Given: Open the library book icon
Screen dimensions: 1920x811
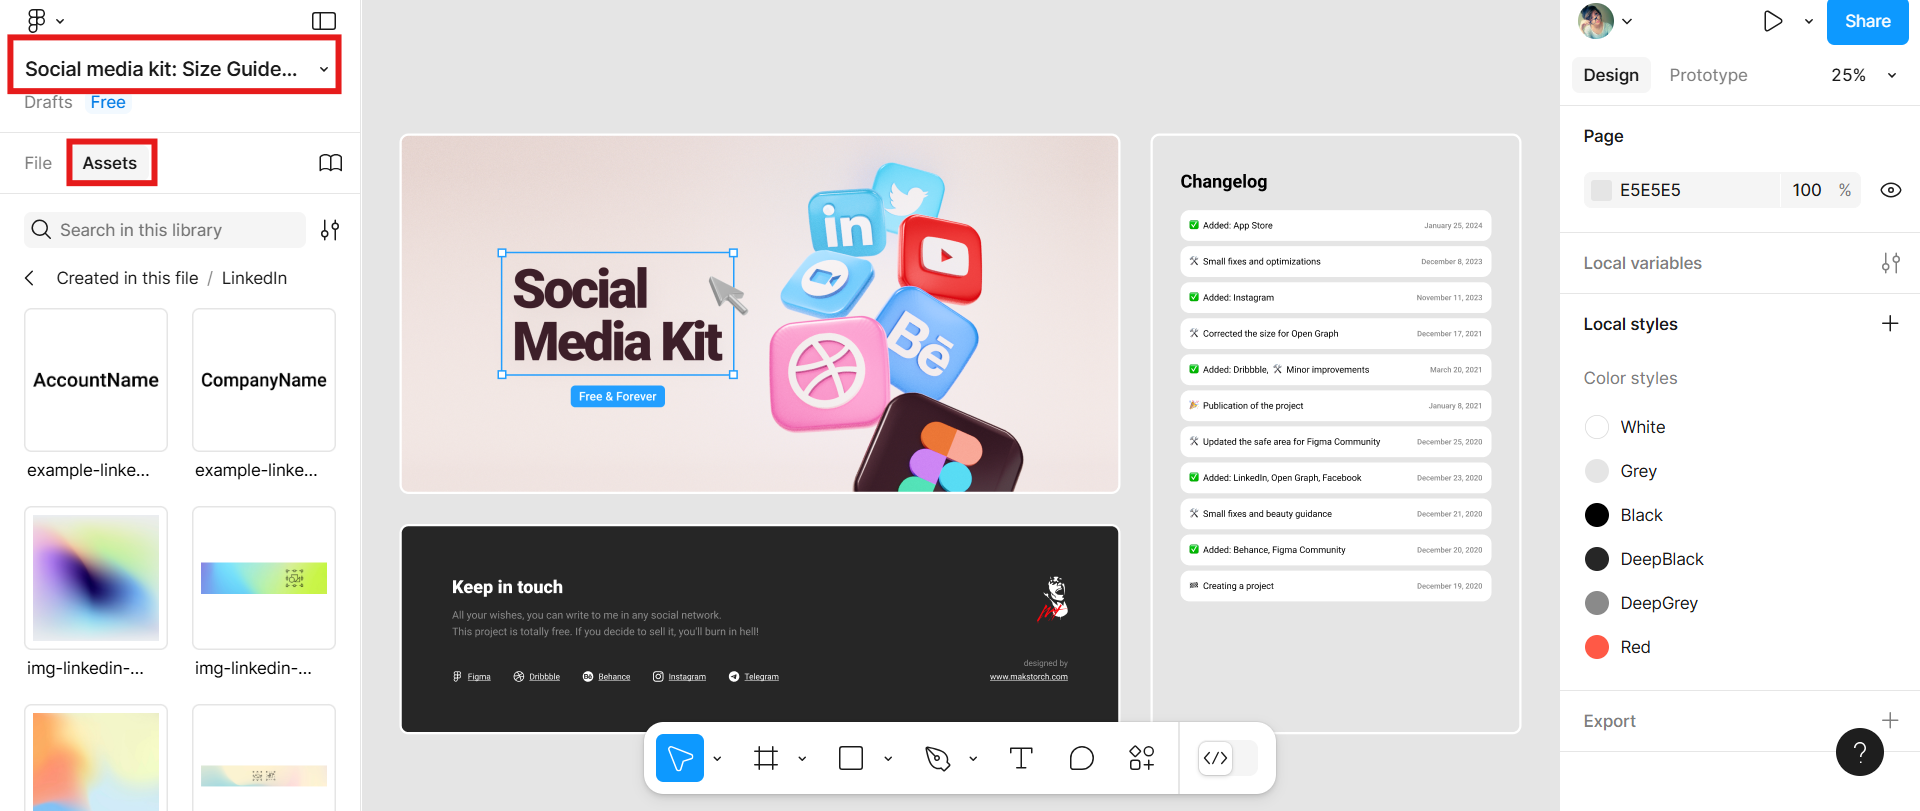Looking at the screenshot, I should [x=330, y=163].
